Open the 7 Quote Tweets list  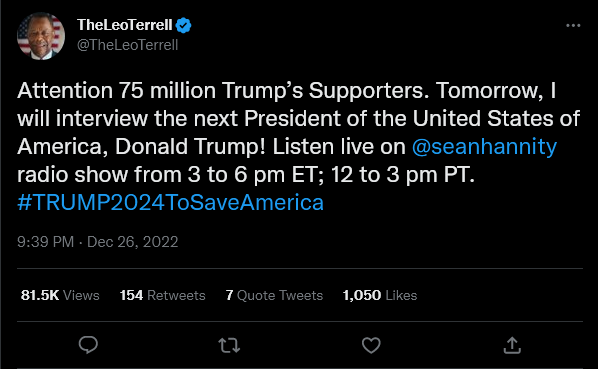pyautogui.click(x=274, y=295)
